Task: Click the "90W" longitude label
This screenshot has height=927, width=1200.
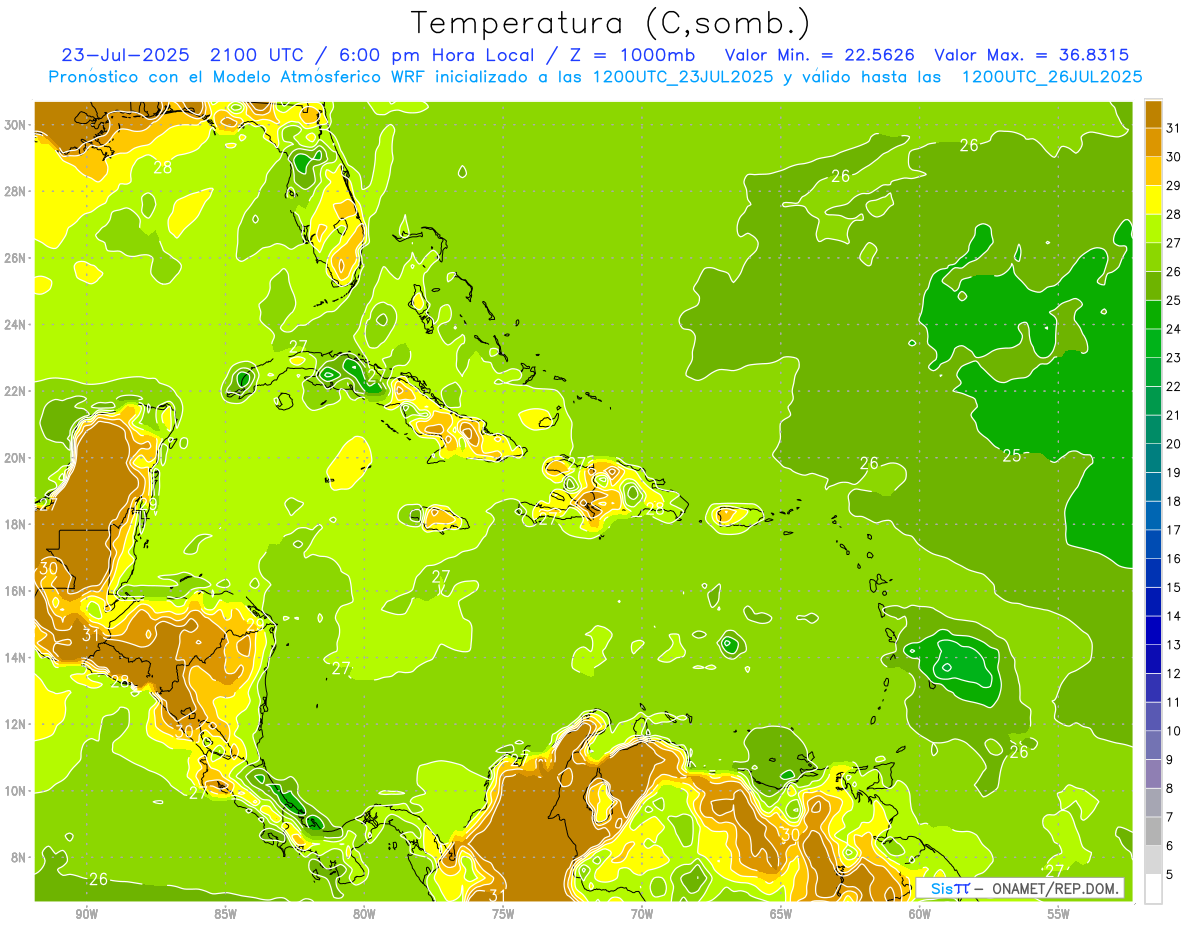Action: point(86,914)
